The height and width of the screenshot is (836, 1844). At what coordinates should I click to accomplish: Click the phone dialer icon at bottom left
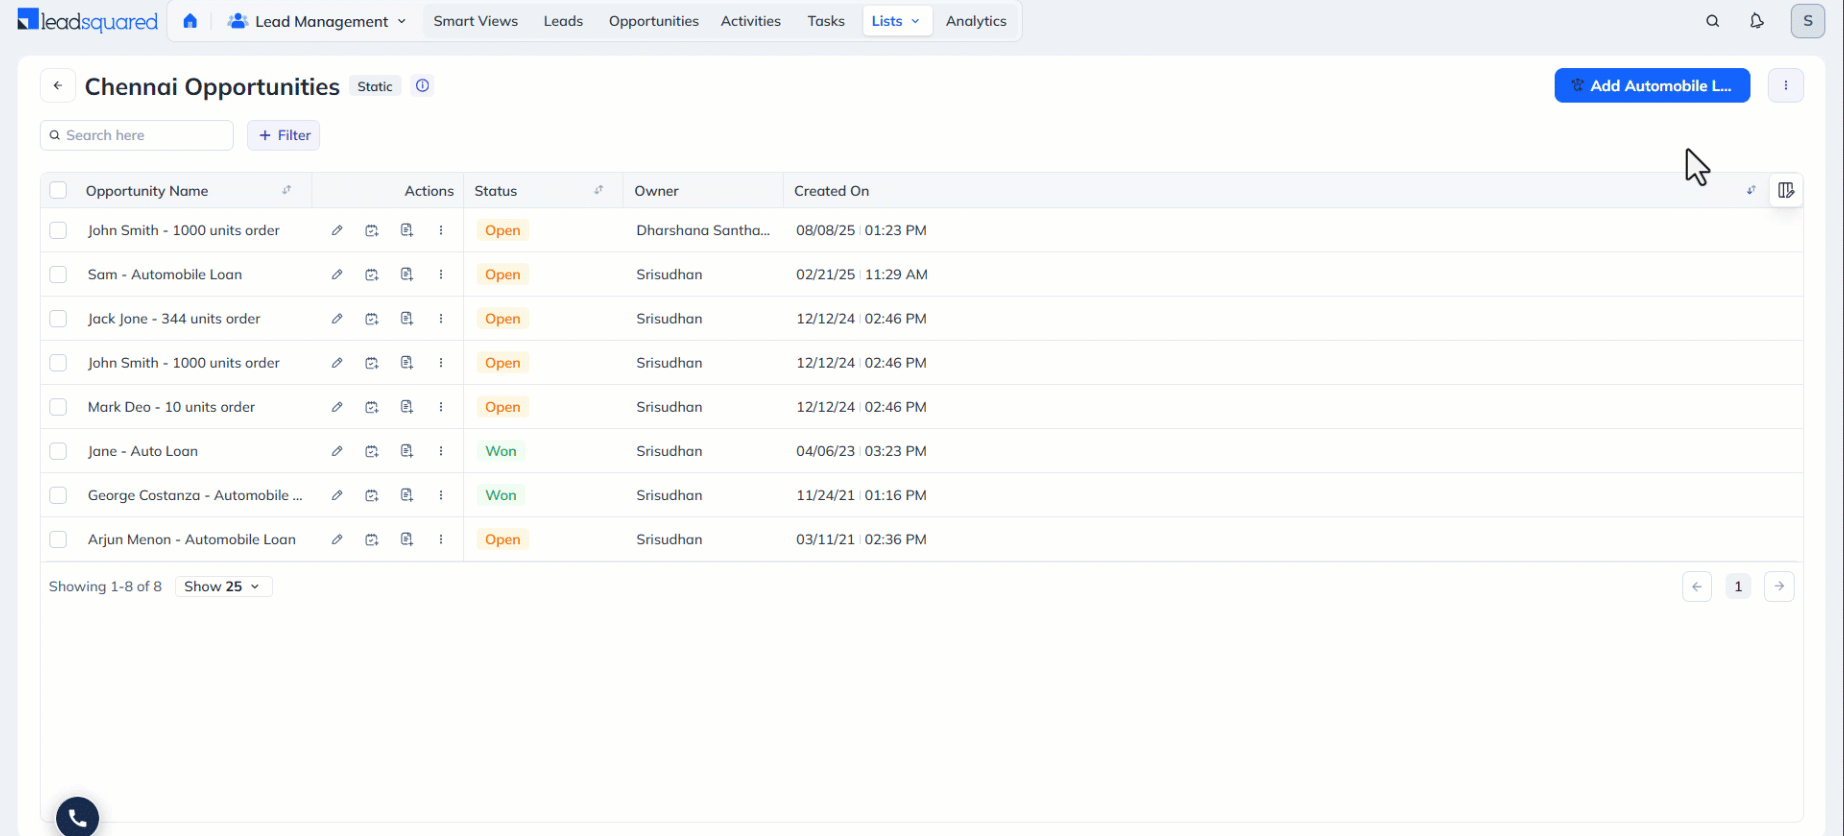78,818
